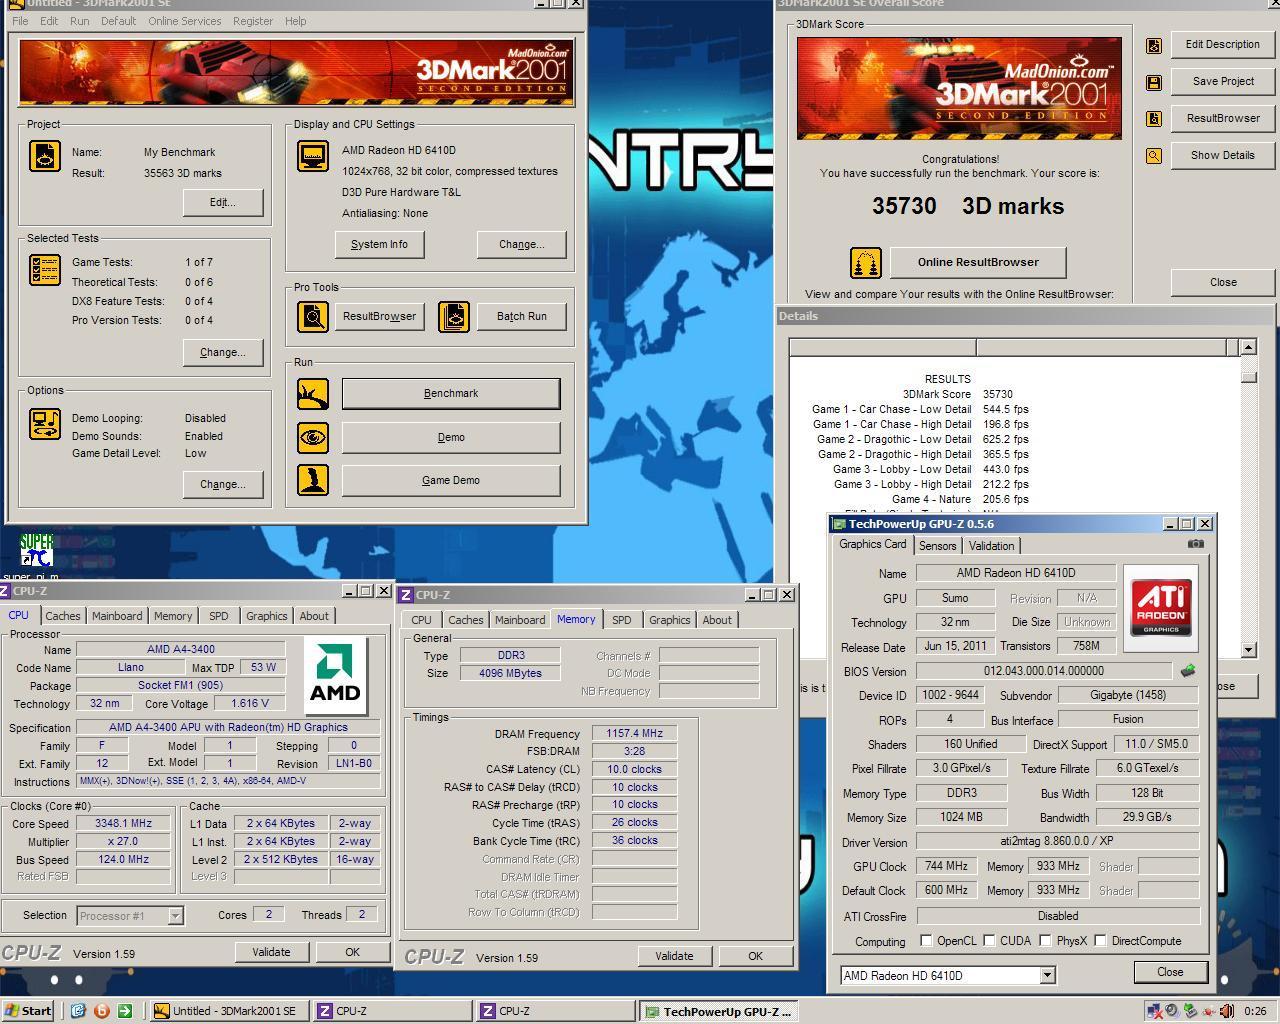Viewport: 1280px width, 1024px height.
Task: Click the Edit... button under Project
Action: point(223,202)
